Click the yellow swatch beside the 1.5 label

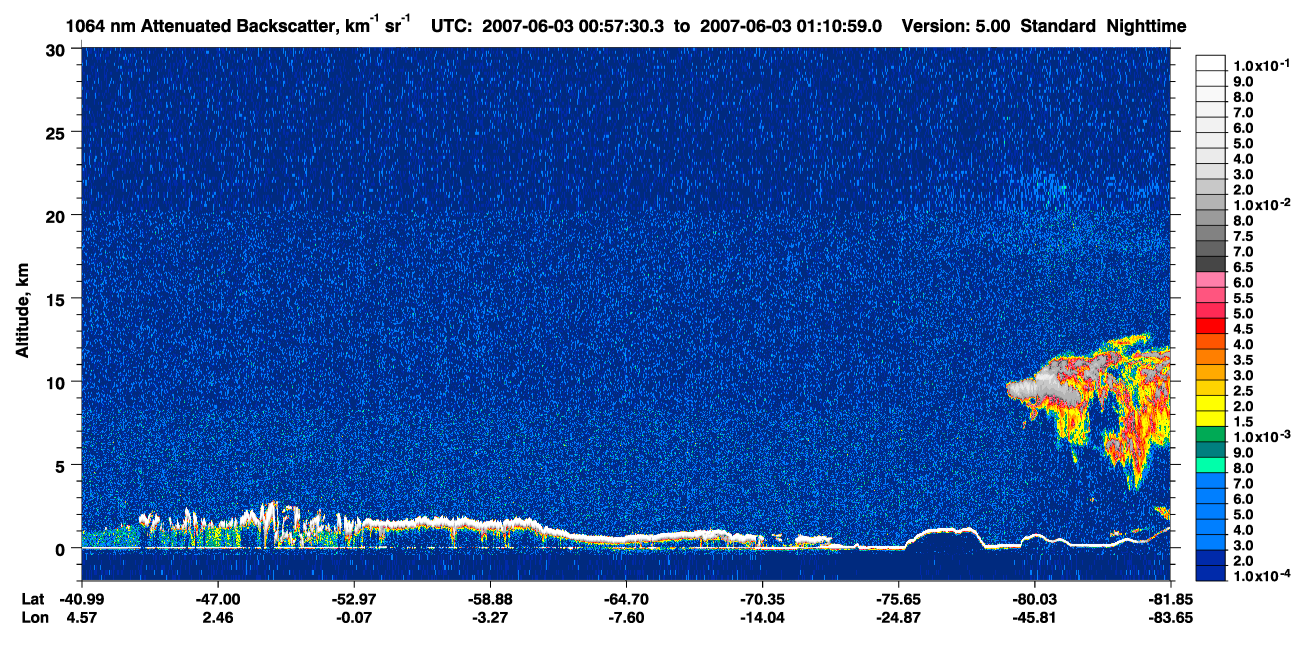pyautogui.click(x=1211, y=419)
